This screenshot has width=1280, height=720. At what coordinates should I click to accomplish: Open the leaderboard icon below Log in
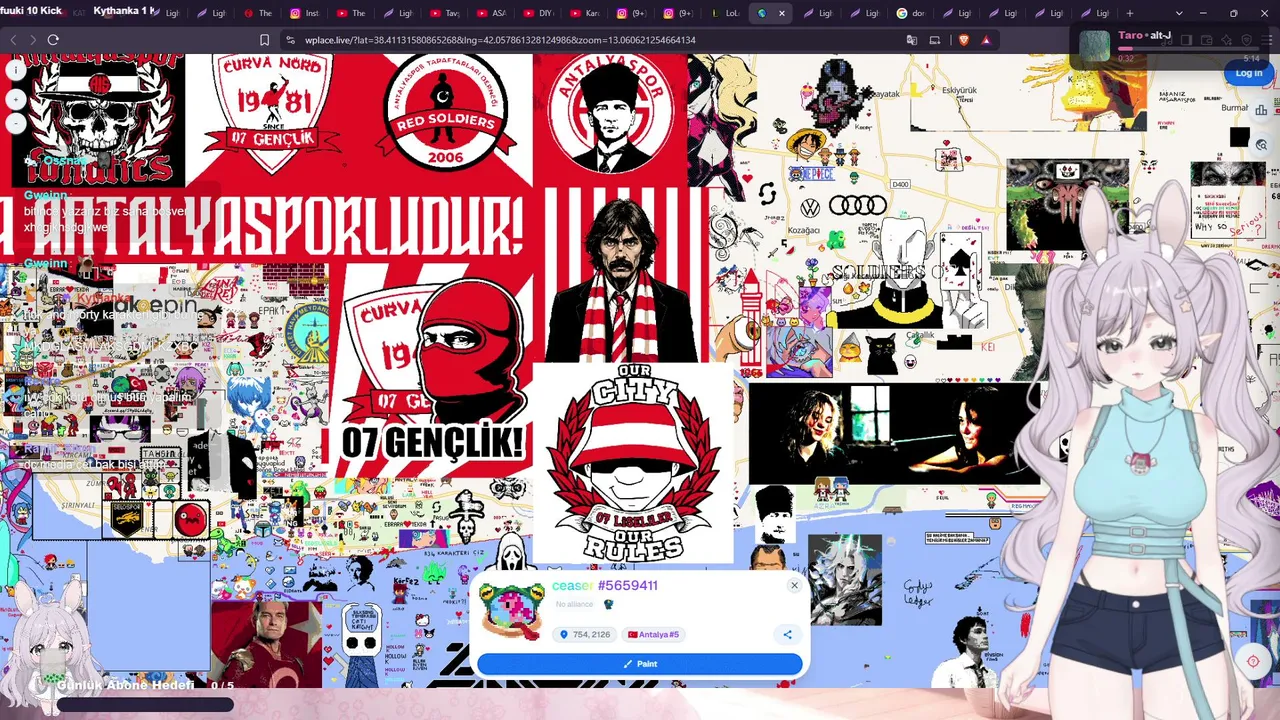coord(1261,110)
